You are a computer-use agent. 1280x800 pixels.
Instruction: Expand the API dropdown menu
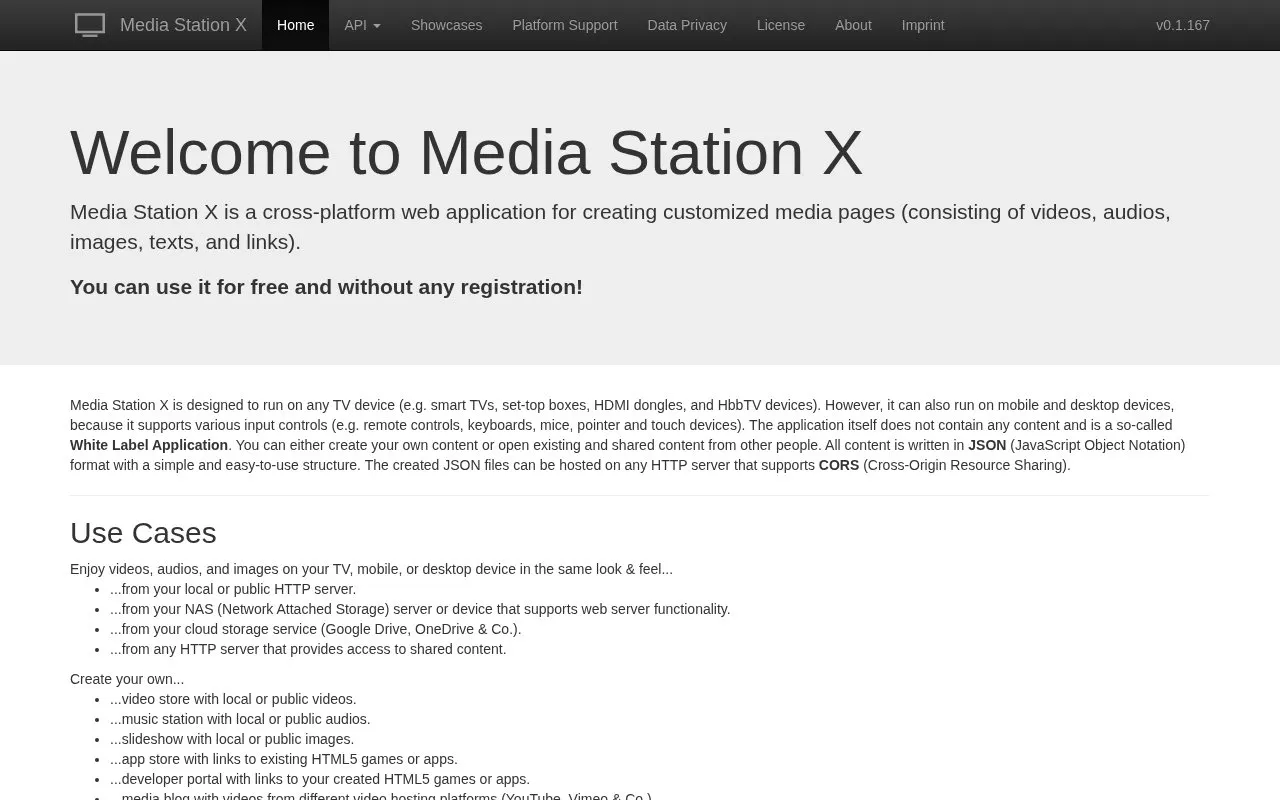(x=362, y=25)
